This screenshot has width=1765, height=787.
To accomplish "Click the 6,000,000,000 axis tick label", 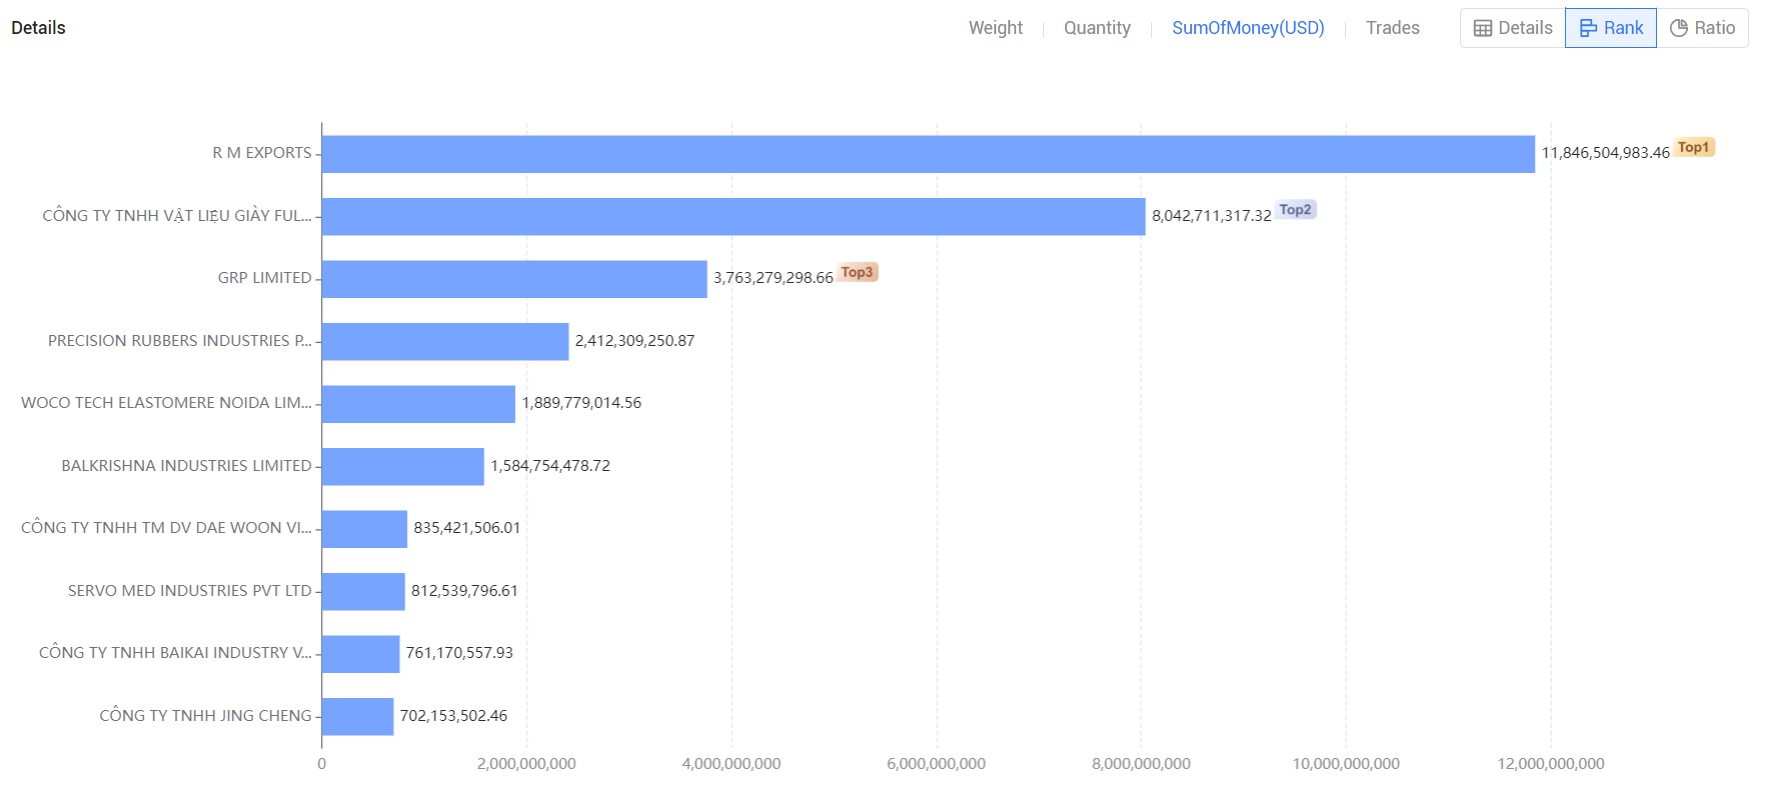I will [x=936, y=764].
